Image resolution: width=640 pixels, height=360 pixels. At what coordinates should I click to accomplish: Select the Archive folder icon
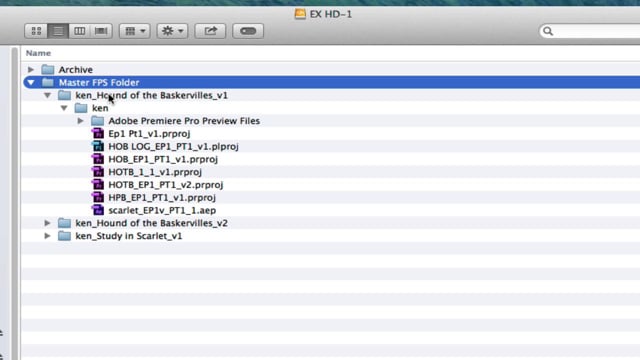[48, 70]
